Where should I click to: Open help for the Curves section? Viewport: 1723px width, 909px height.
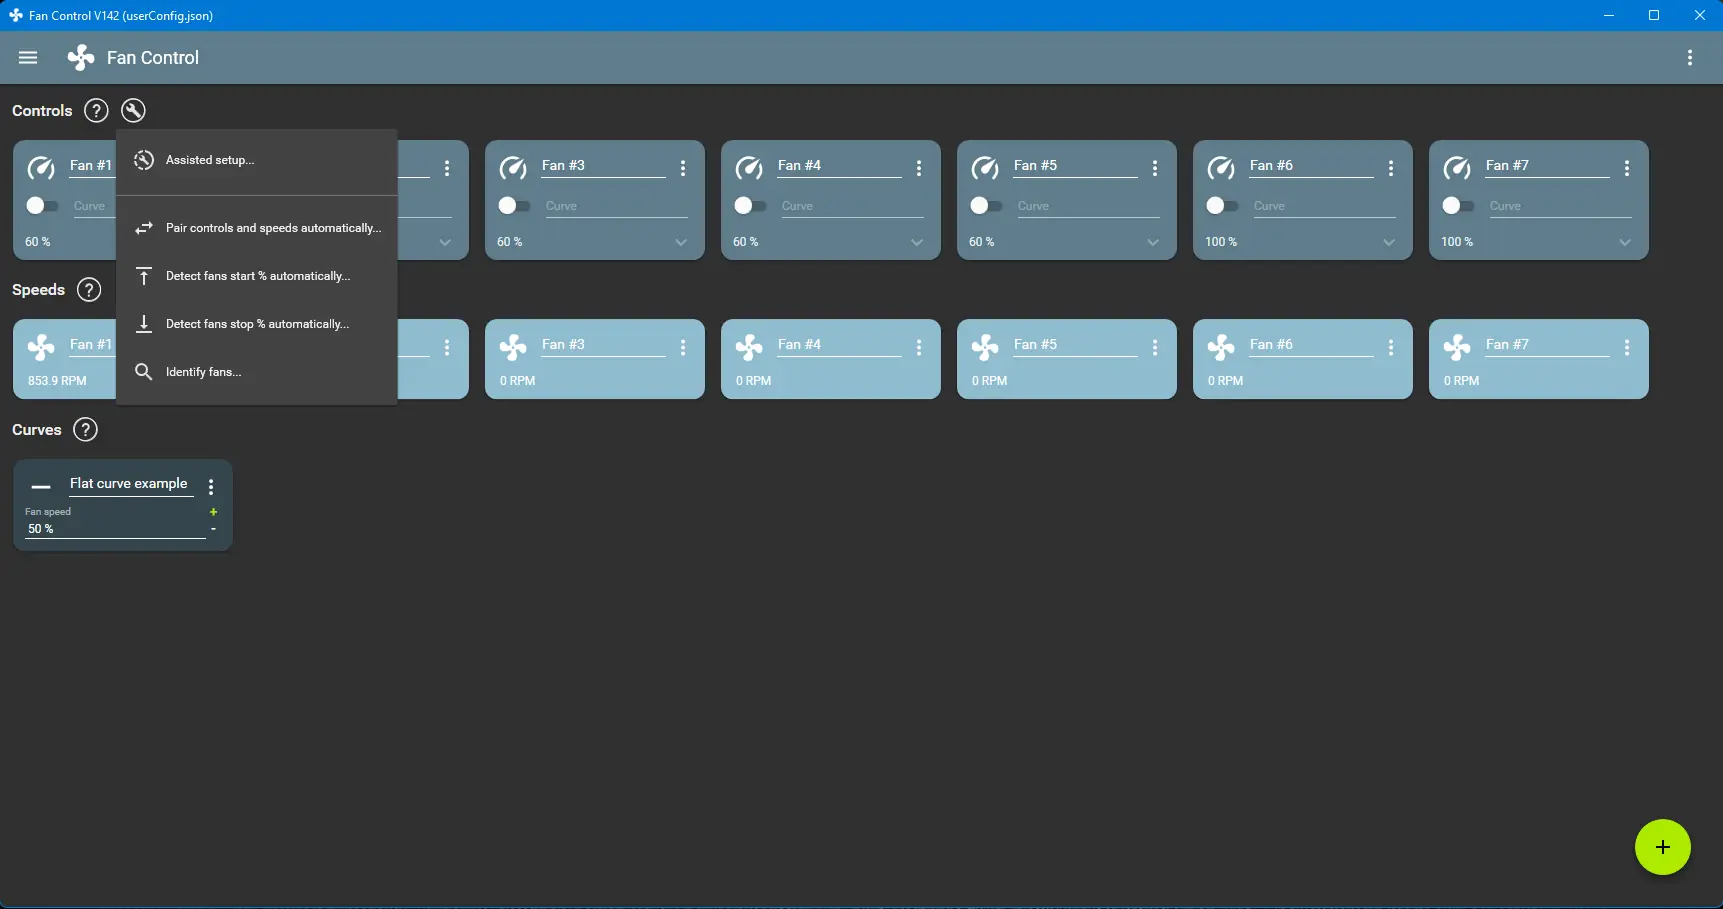pyautogui.click(x=86, y=430)
